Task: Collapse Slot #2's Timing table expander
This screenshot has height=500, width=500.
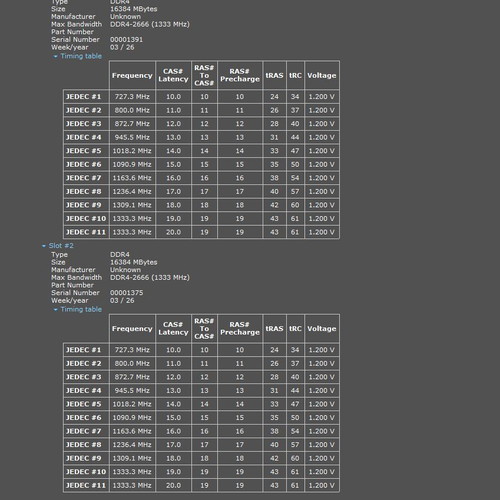Action: (77, 309)
